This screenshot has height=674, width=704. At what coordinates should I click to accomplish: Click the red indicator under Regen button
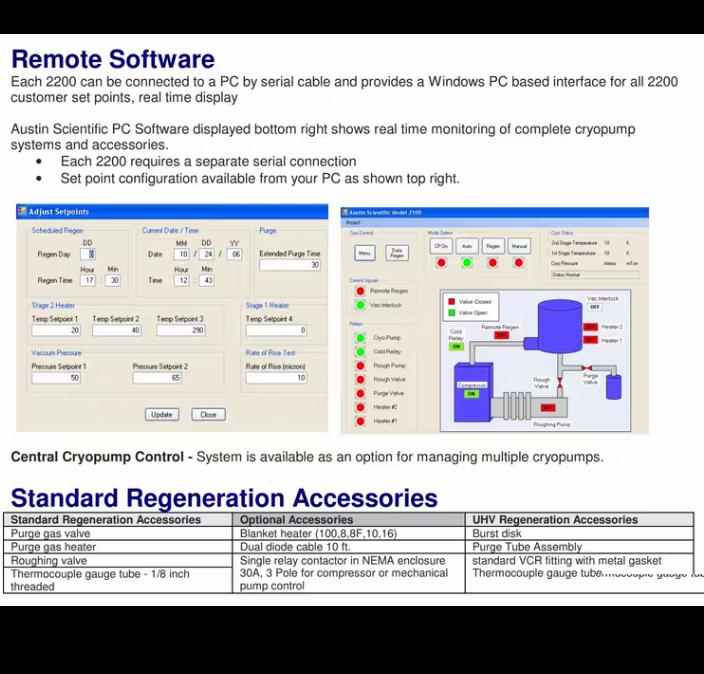pyautogui.click(x=493, y=263)
